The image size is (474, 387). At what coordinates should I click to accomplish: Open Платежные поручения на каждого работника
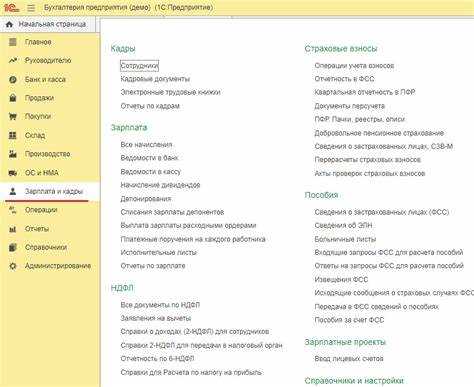[193, 239]
